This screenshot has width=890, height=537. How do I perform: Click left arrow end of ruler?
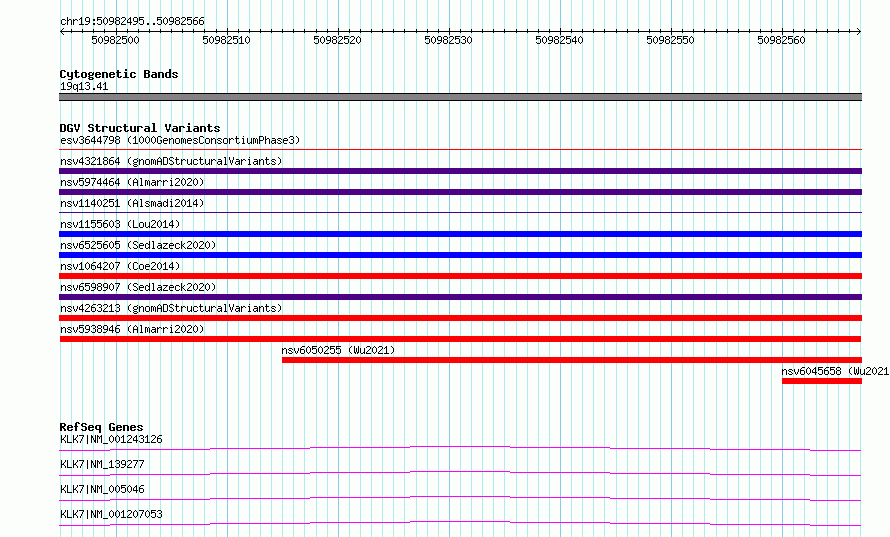coord(62,31)
